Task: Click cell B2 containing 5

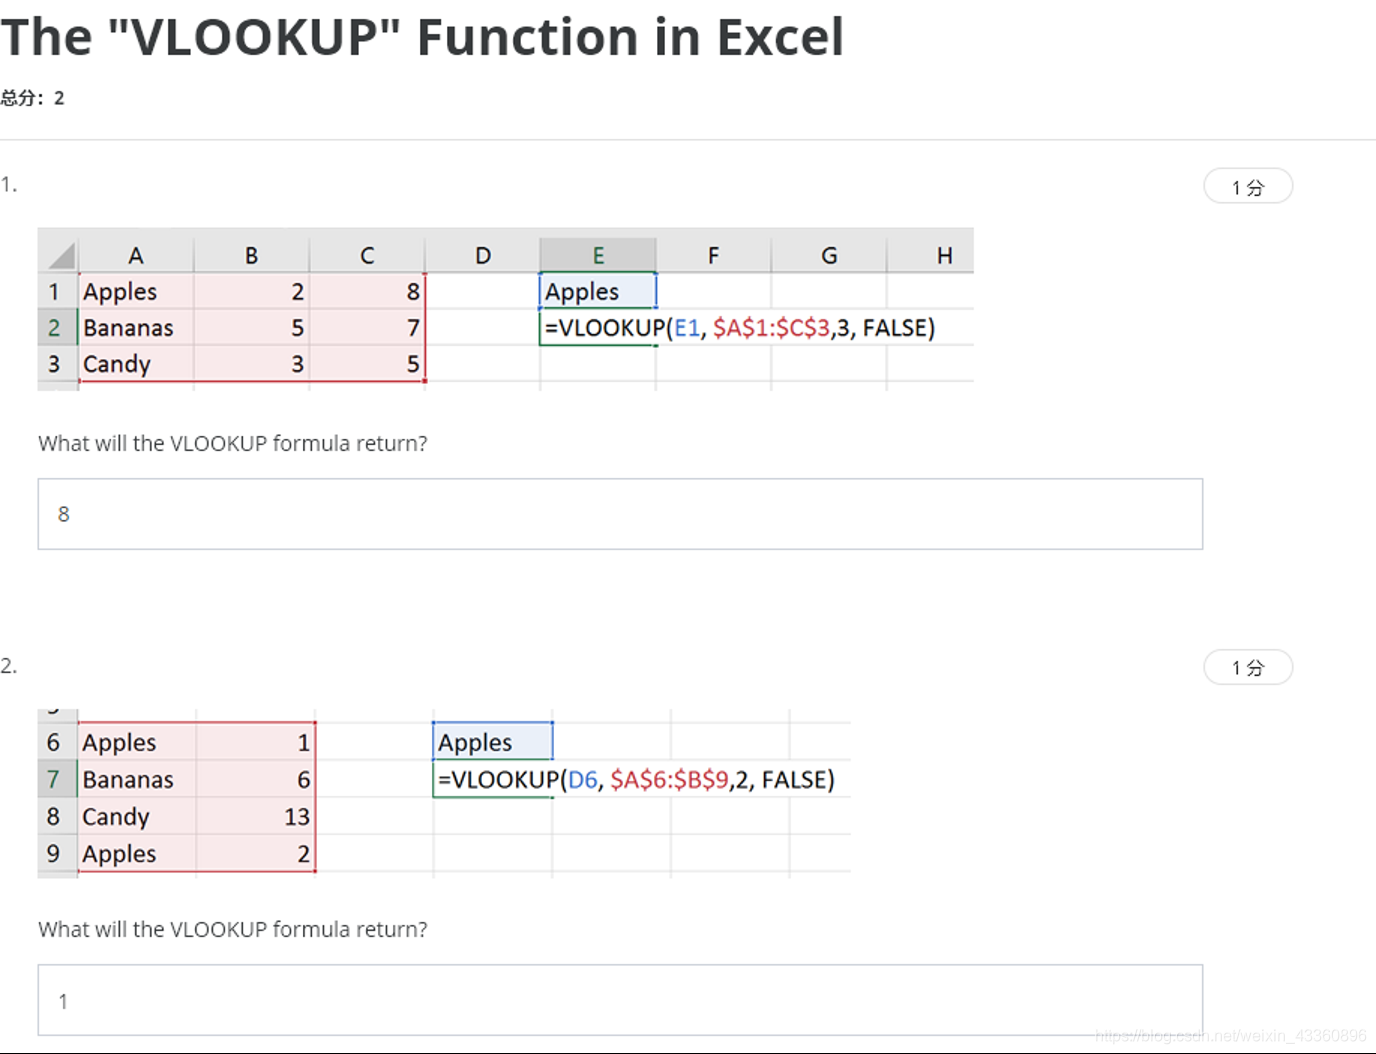Action: (252, 328)
